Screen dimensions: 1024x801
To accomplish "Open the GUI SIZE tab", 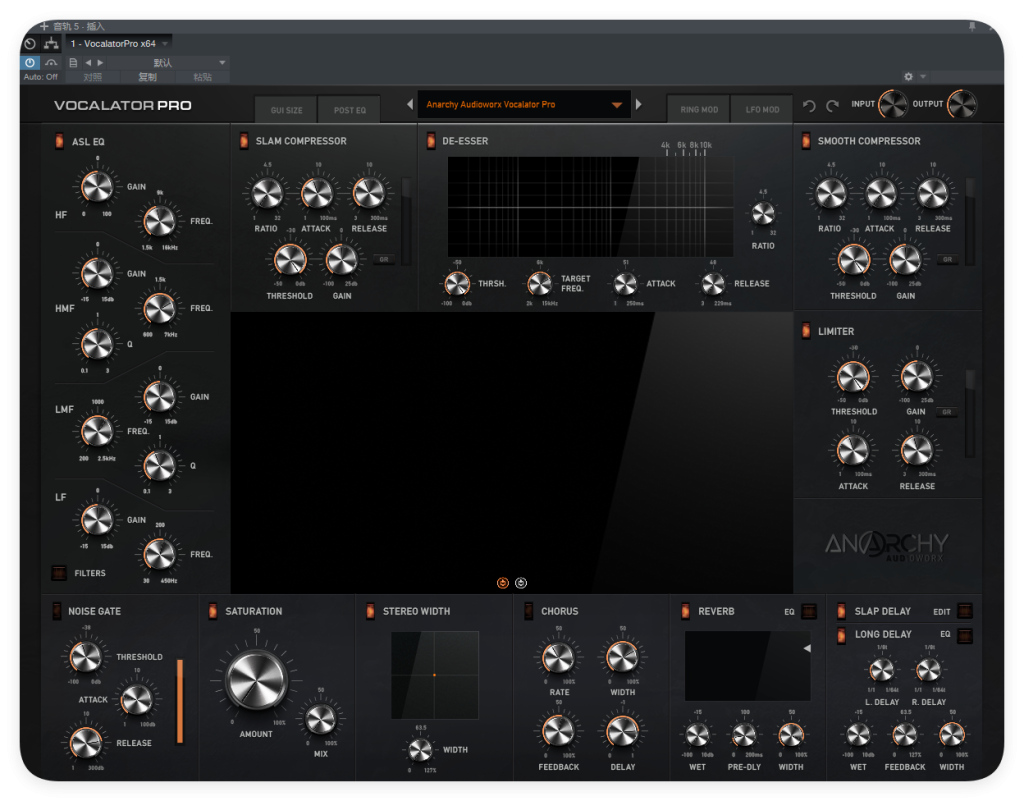I will pos(286,110).
